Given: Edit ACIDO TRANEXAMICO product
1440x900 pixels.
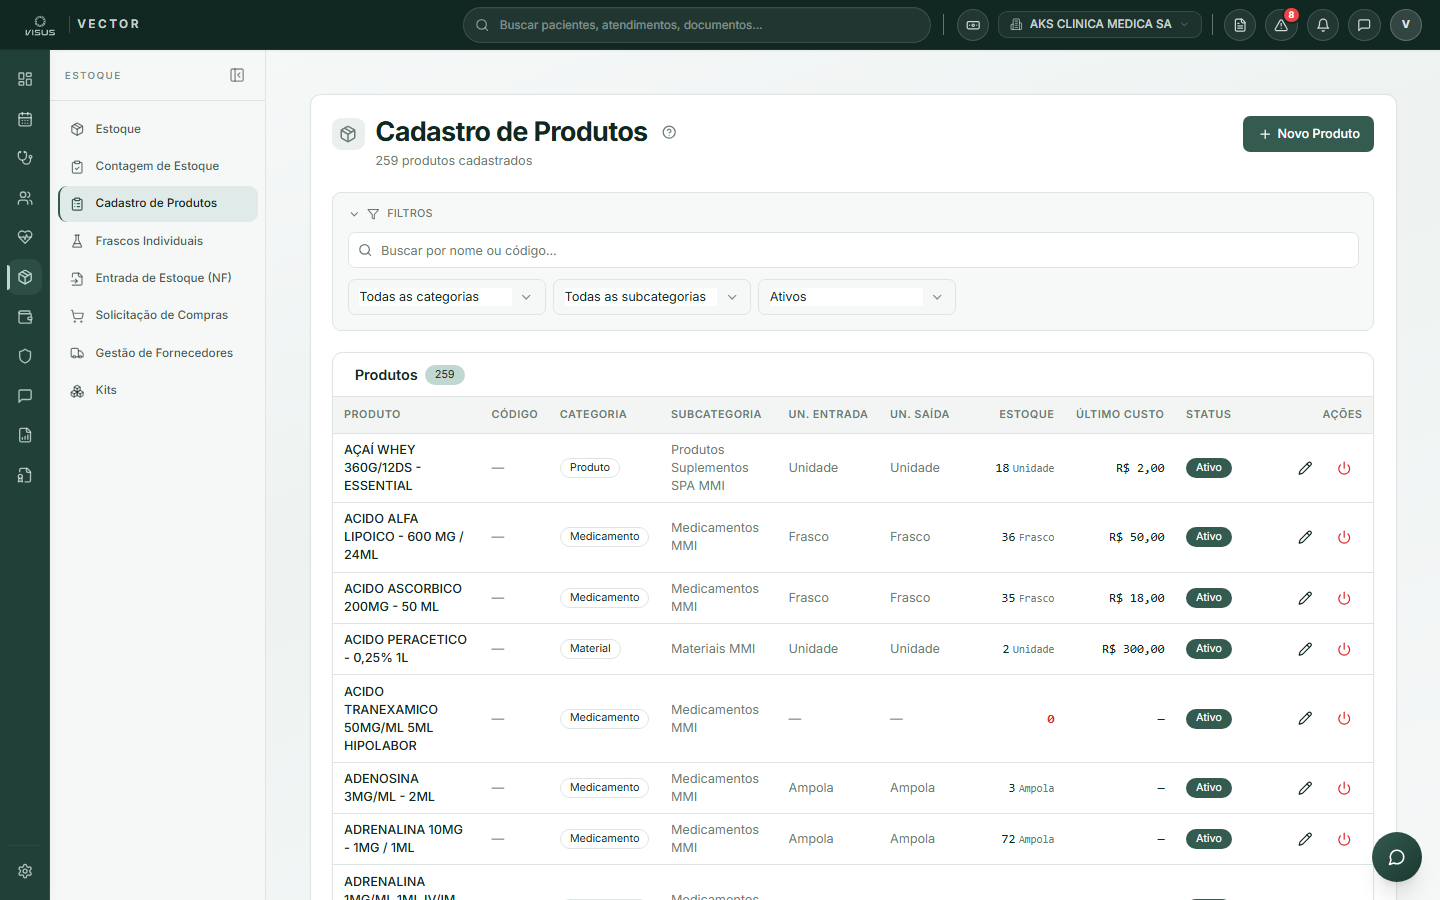Looking at the screenshot, I should pos(1305,718).
